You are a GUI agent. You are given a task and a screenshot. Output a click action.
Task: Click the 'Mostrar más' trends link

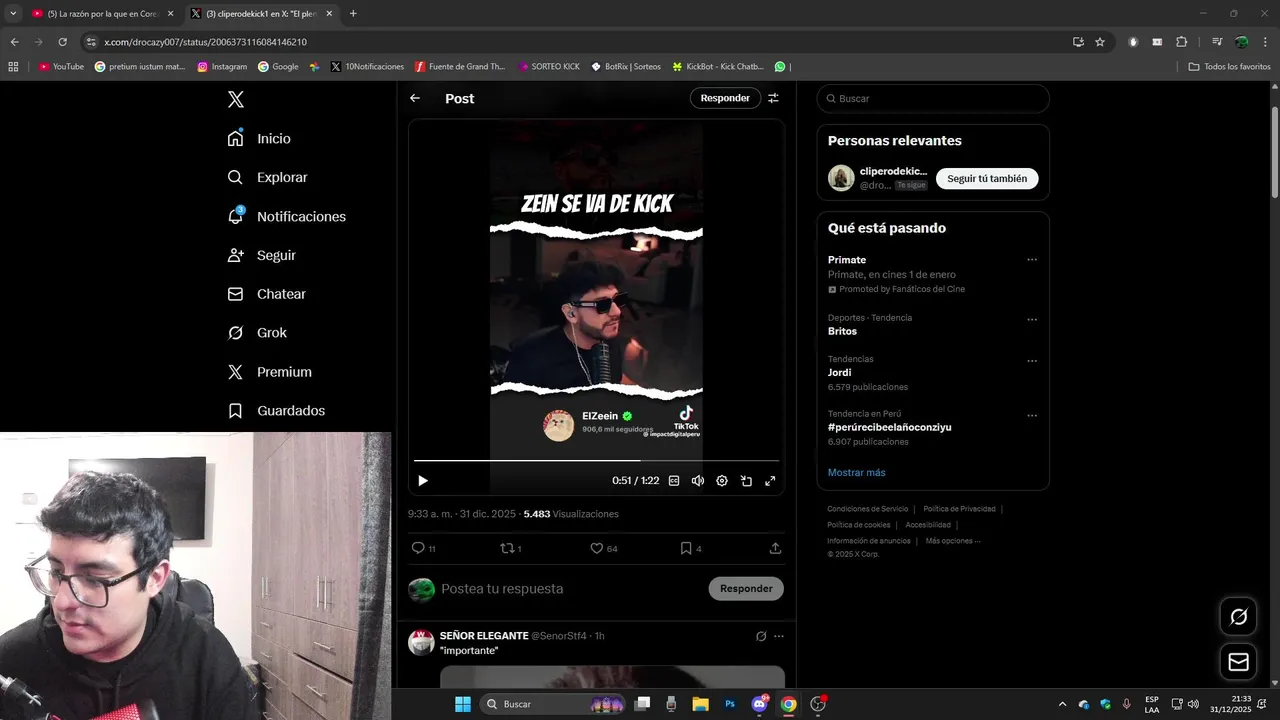tap(856, 472)
